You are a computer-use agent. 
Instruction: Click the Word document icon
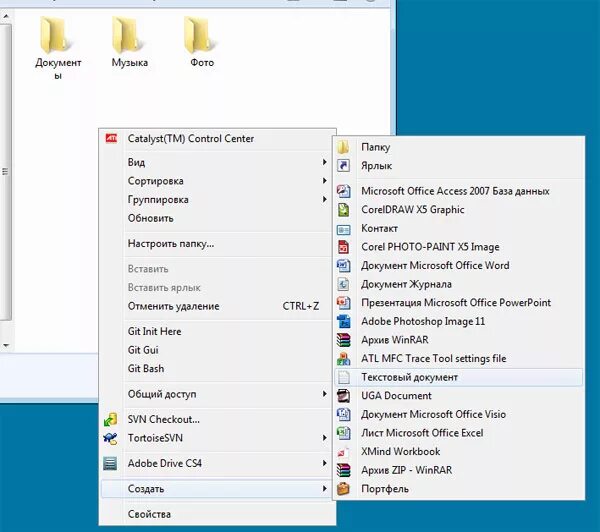(343, 266)
